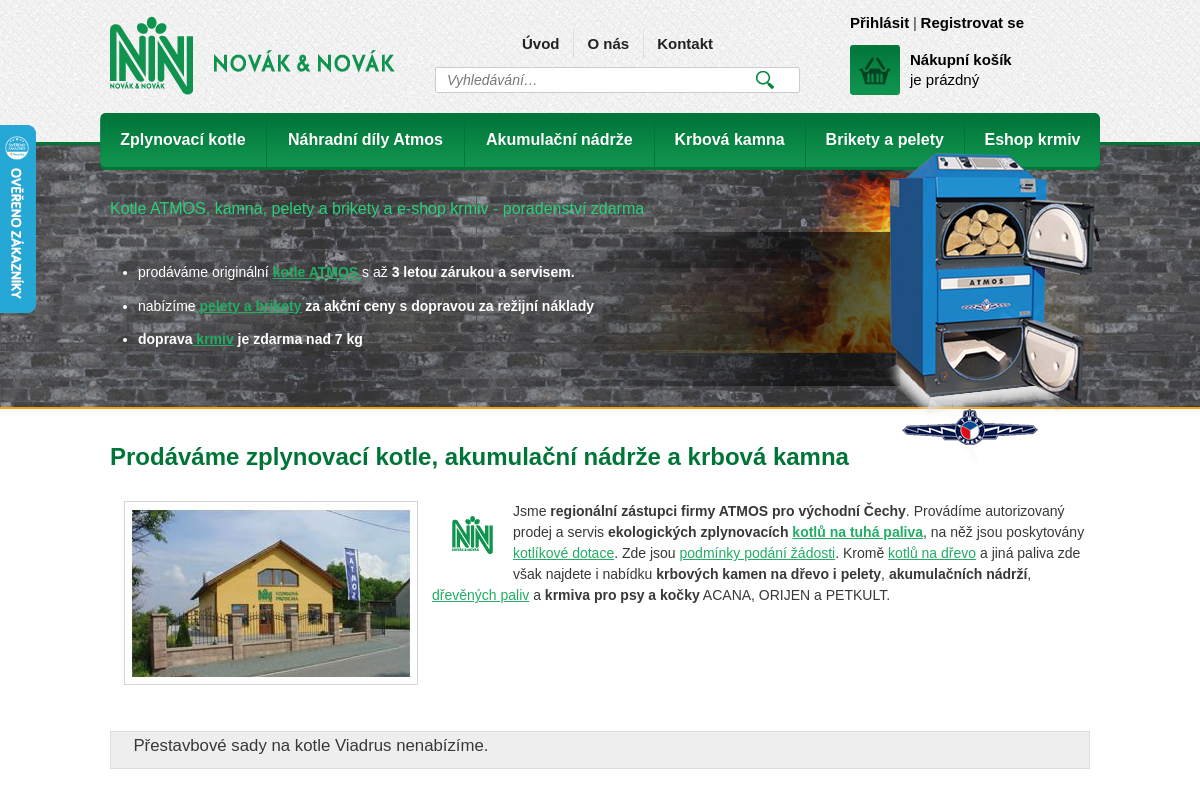The height and width of the screenshot is (800, 1200).
Task: Click the yellow storefront photo
Action: (x=270, y=592)
